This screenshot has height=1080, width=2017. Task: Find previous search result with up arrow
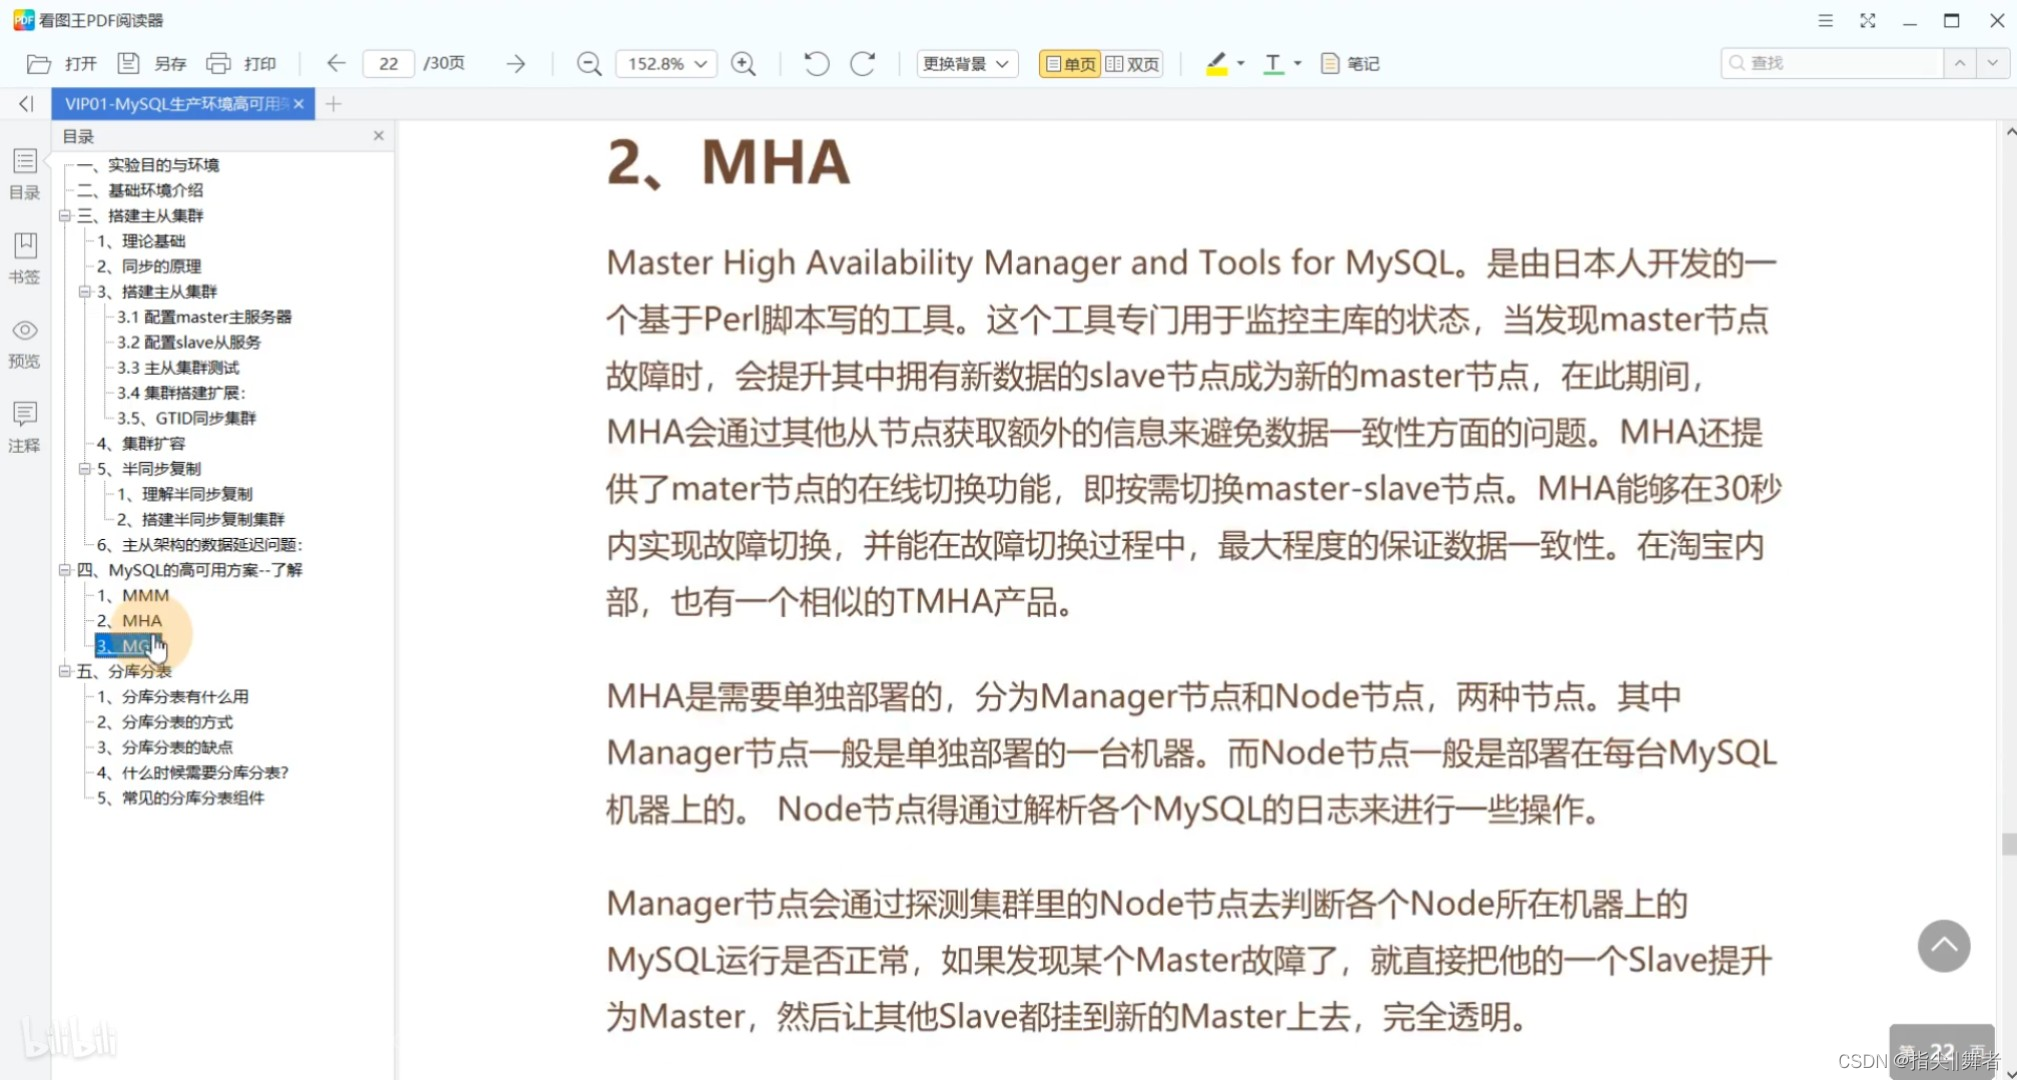[x=1960, y=63]
